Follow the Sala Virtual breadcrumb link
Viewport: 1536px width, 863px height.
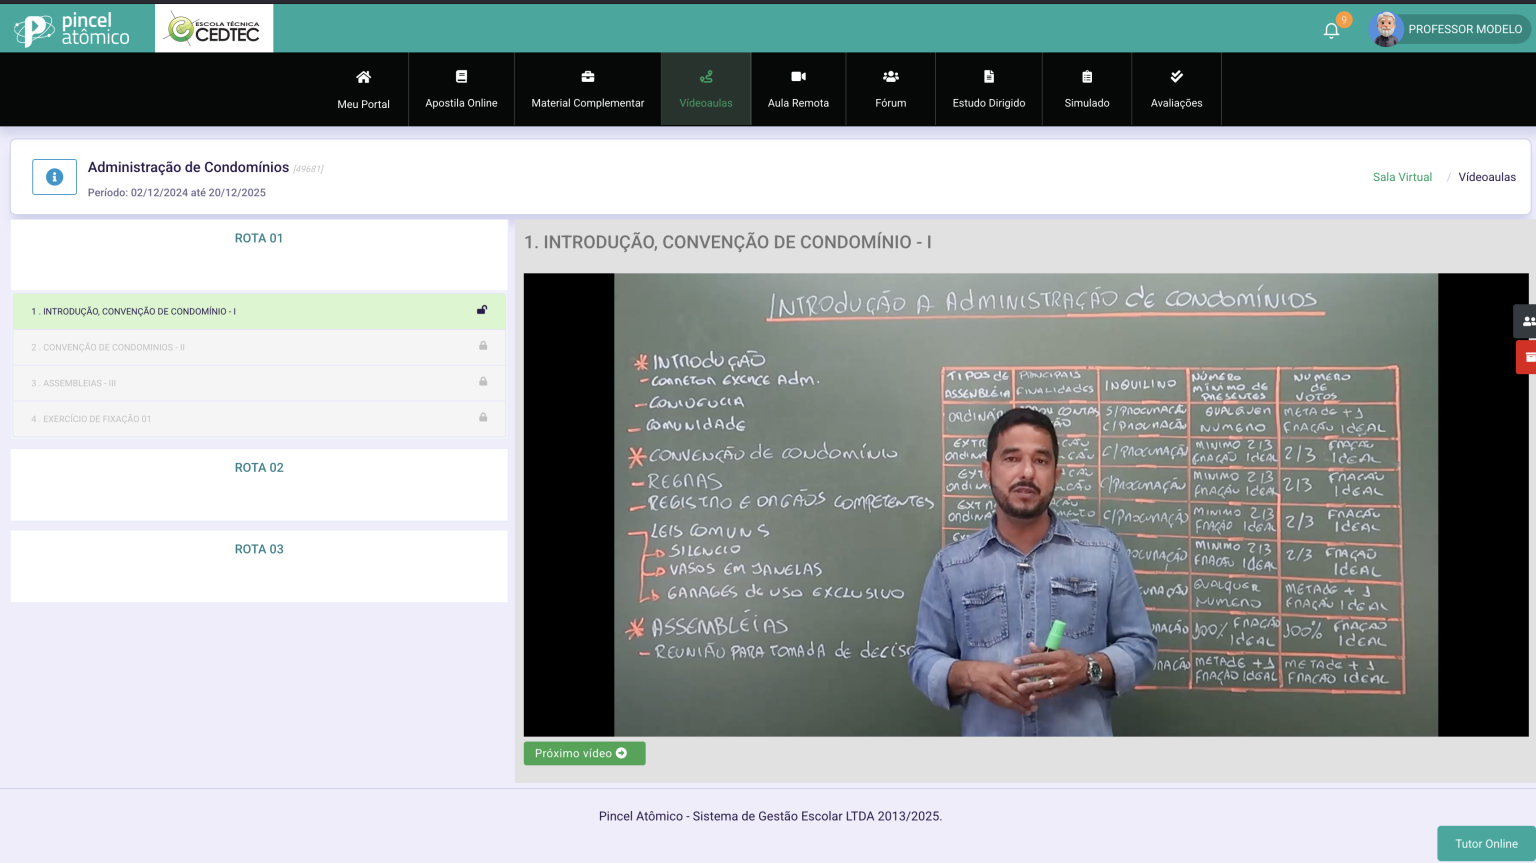coord(1402,177)
